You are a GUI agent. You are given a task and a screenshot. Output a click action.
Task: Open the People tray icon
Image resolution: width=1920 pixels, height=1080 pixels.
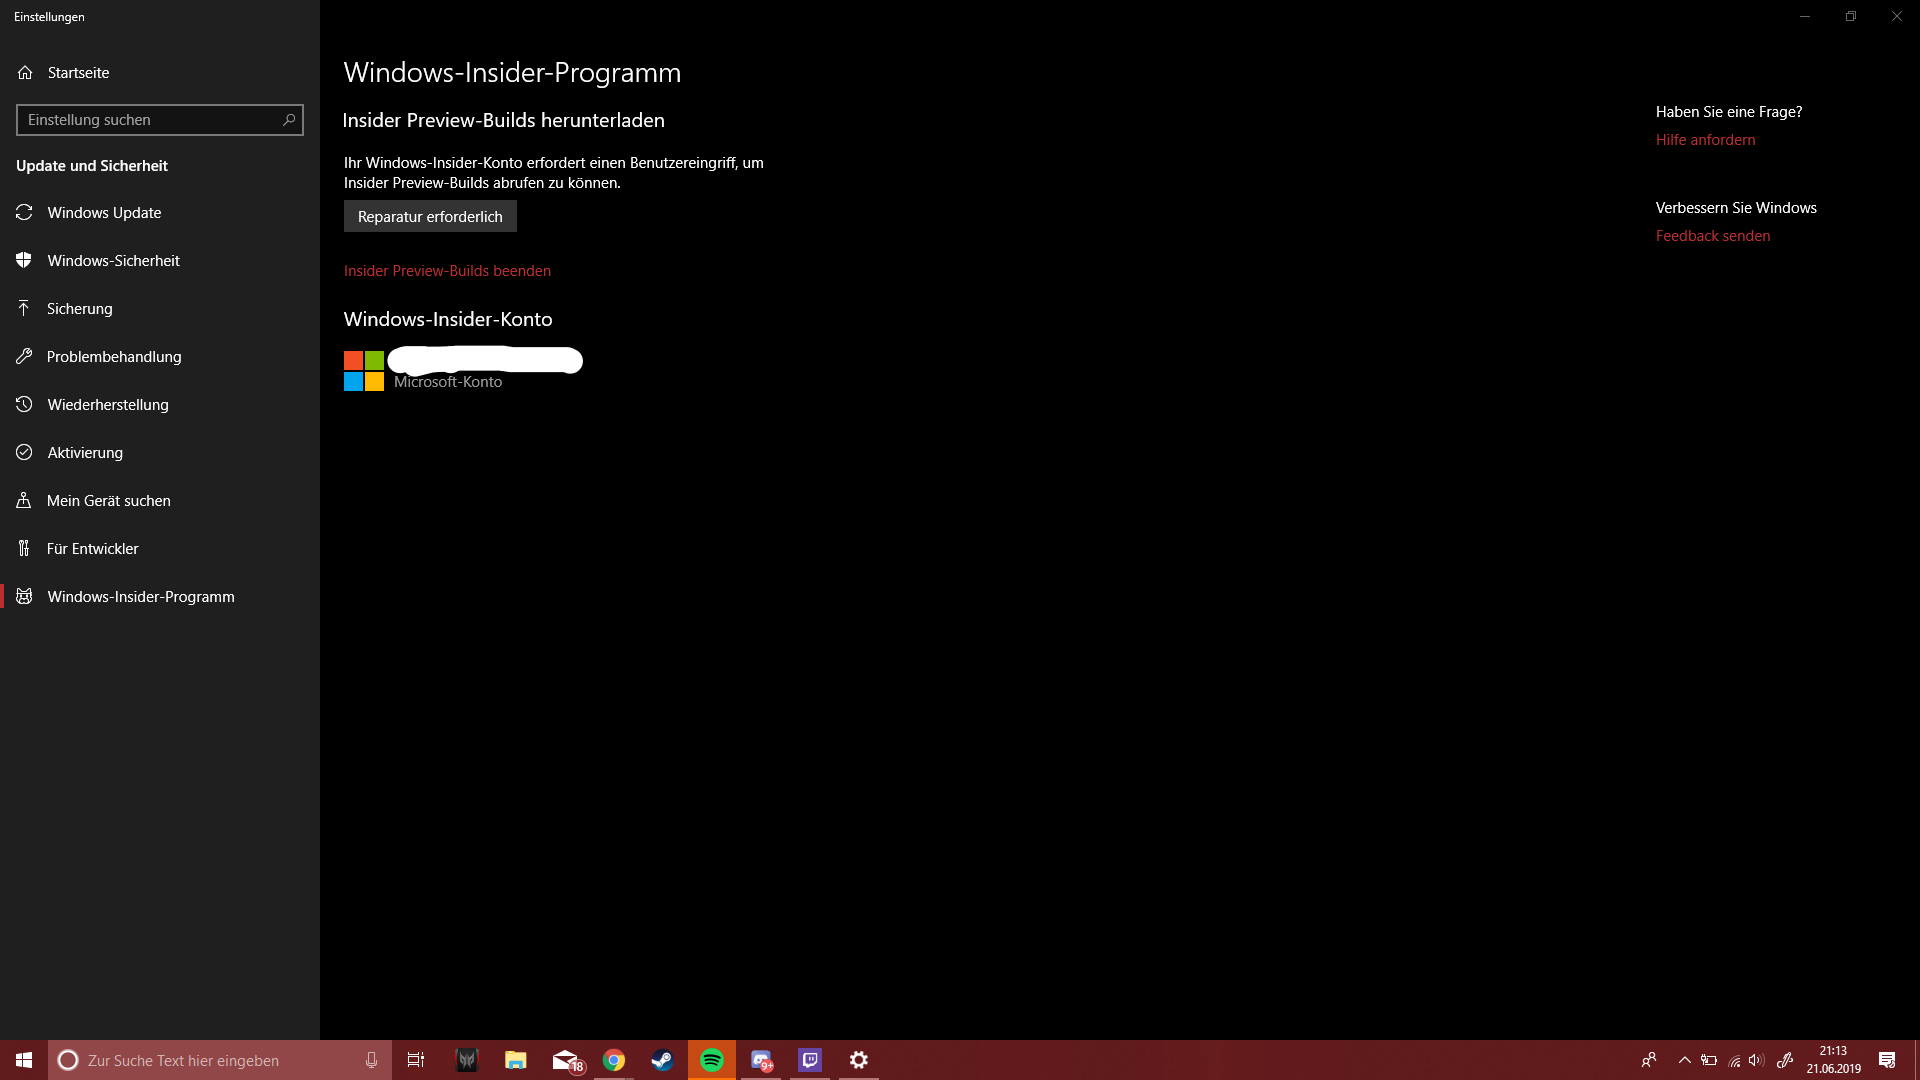tap(1649, 1060)
